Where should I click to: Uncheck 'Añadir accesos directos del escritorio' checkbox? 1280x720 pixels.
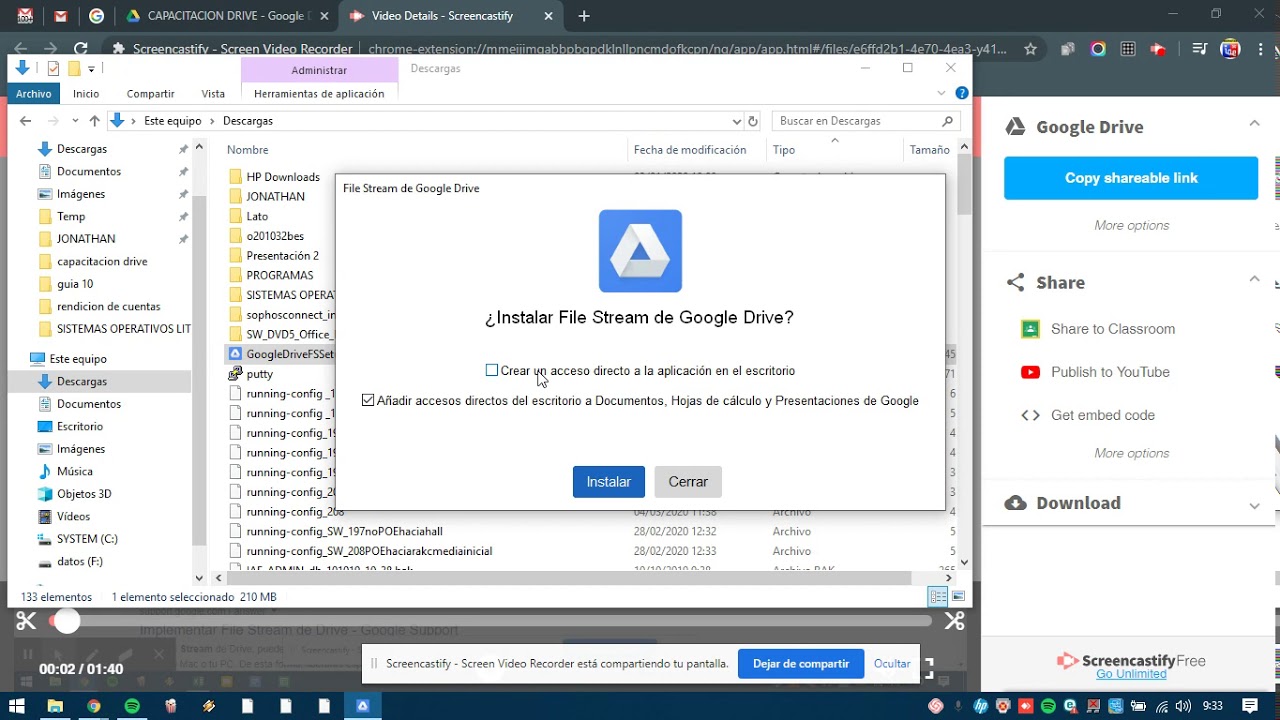(x=368, y=401)
